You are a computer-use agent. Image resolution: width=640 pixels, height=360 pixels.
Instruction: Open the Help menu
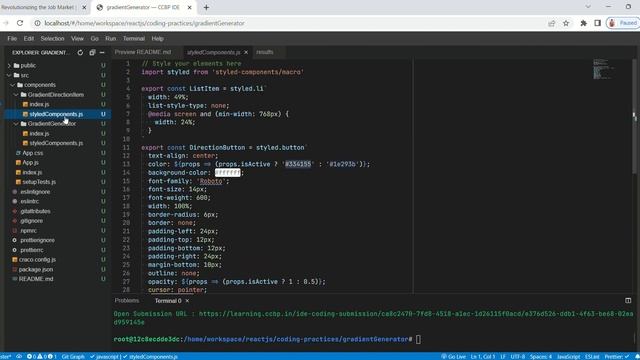pyautogui.click(x=158, y=39)
